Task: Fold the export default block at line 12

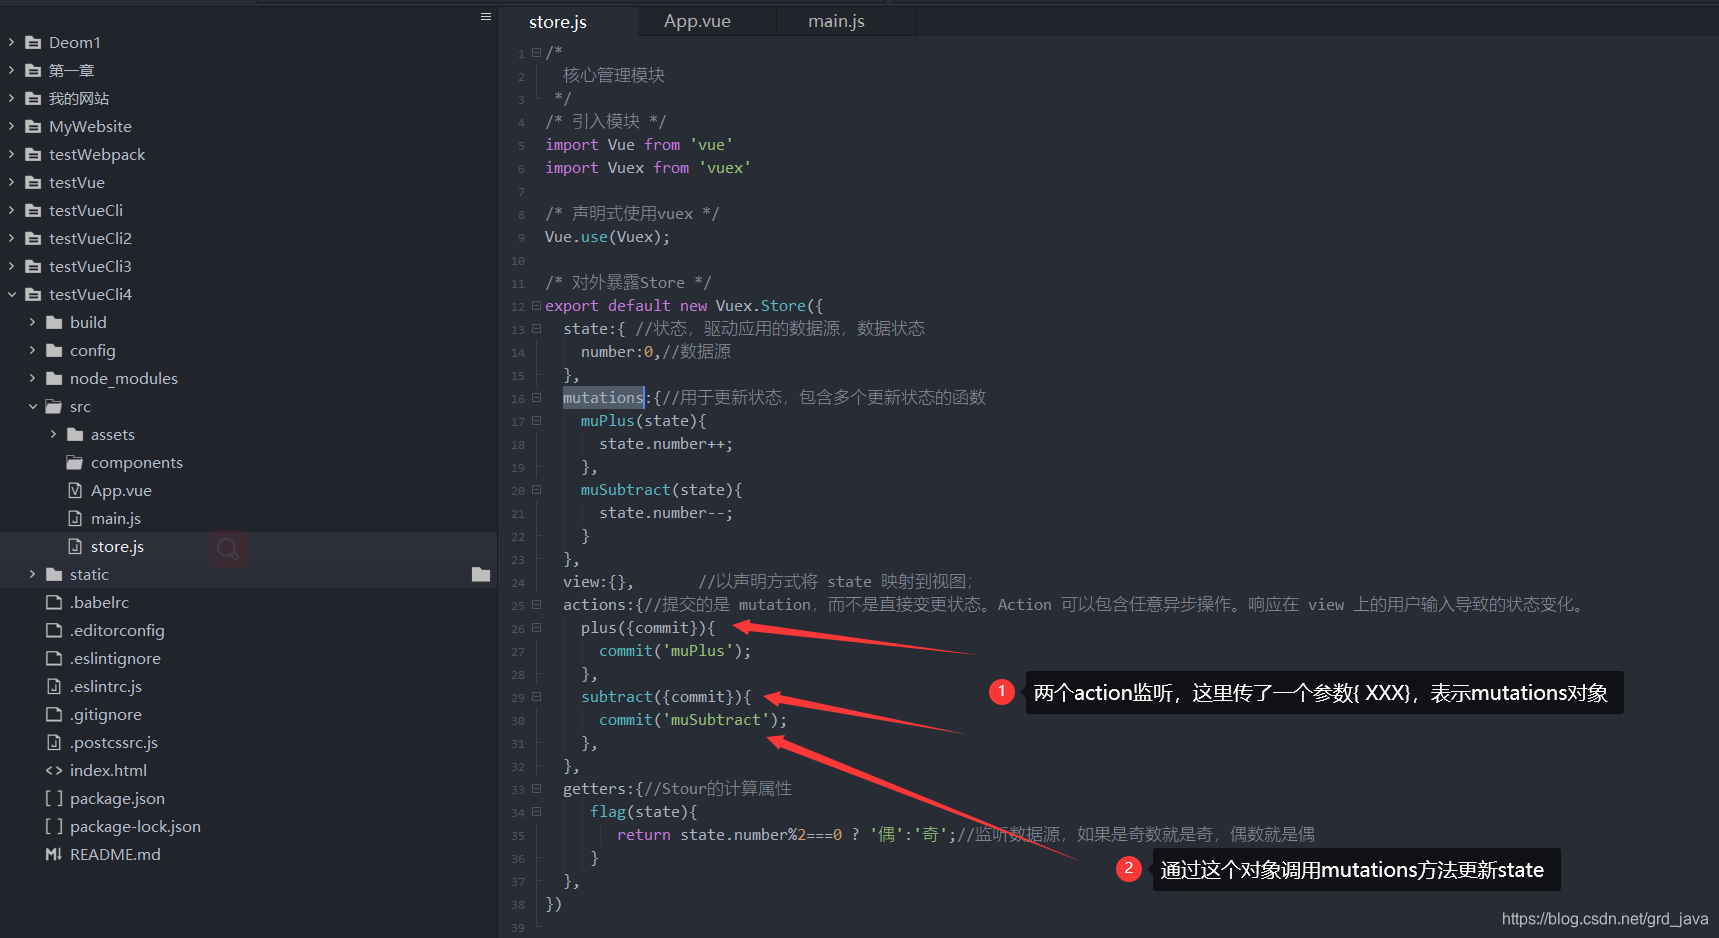Action: (x=536, y=306)
